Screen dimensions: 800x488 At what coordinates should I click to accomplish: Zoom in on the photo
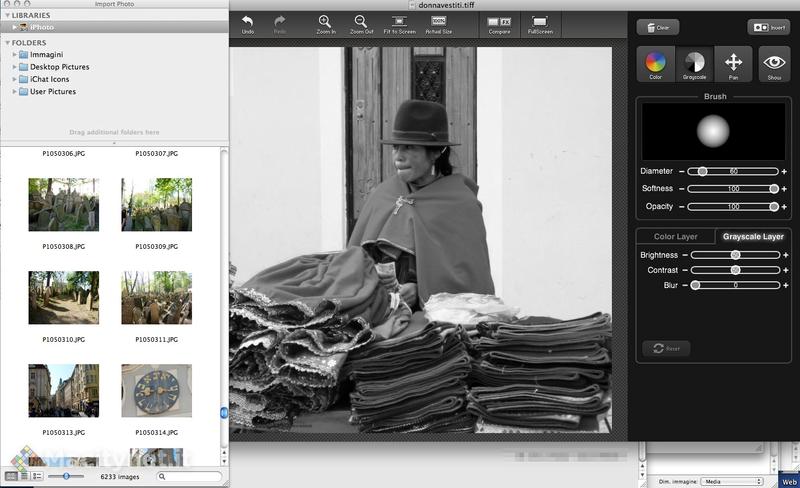coord(325,21)
